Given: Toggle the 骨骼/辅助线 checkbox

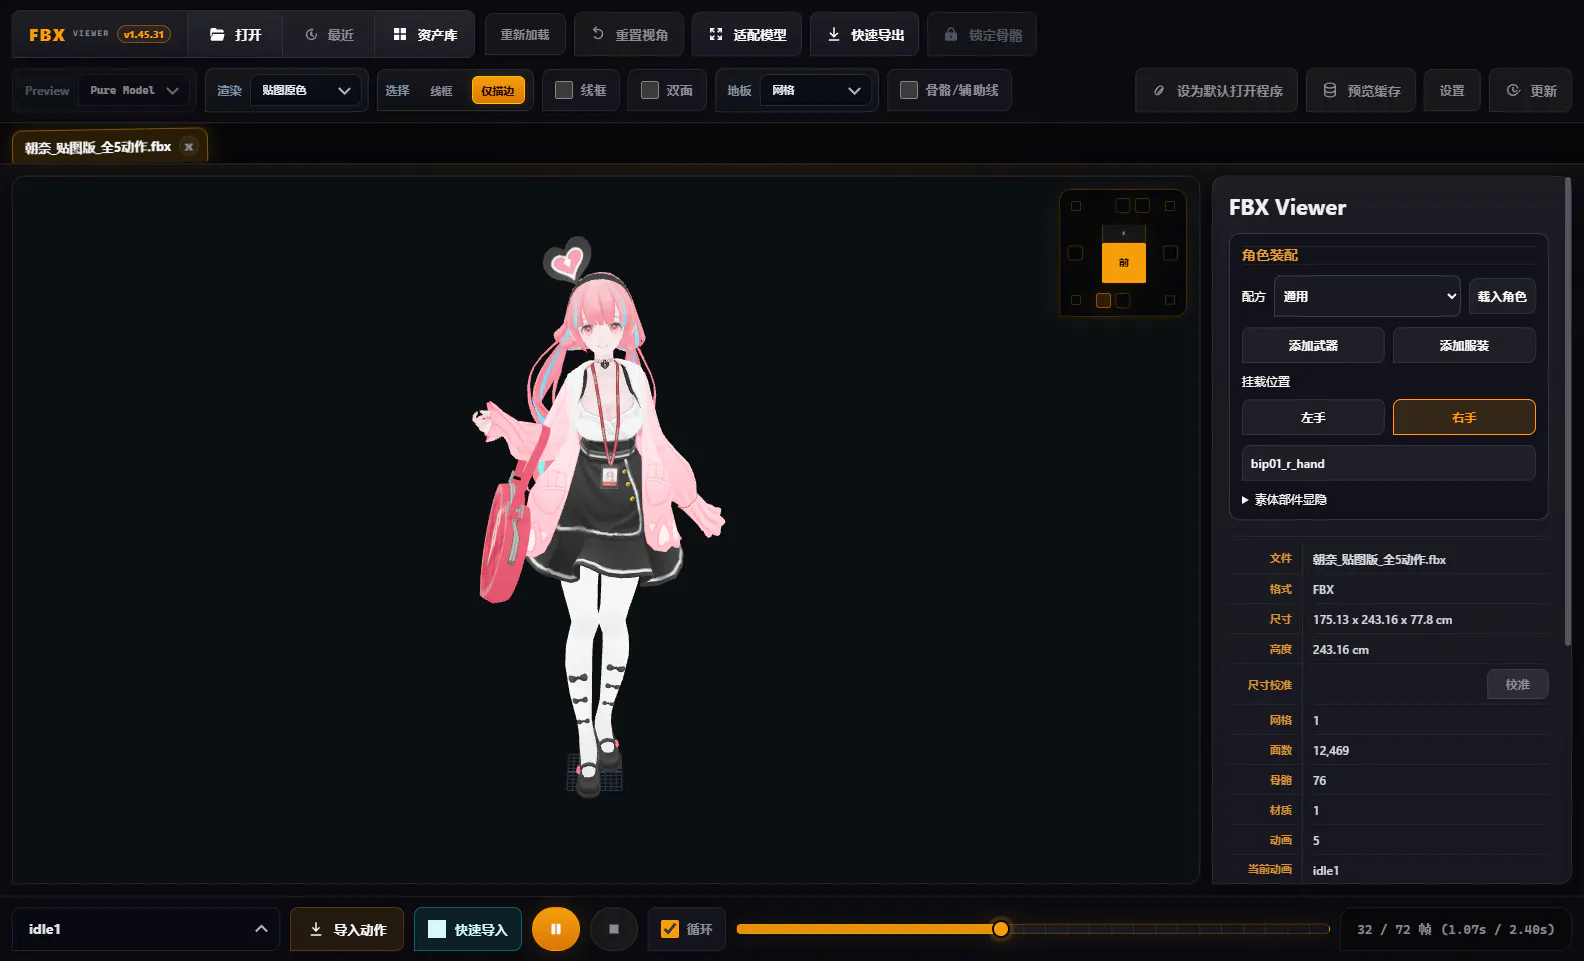Looking at the screenshot, I should click(x=909, y=90).
